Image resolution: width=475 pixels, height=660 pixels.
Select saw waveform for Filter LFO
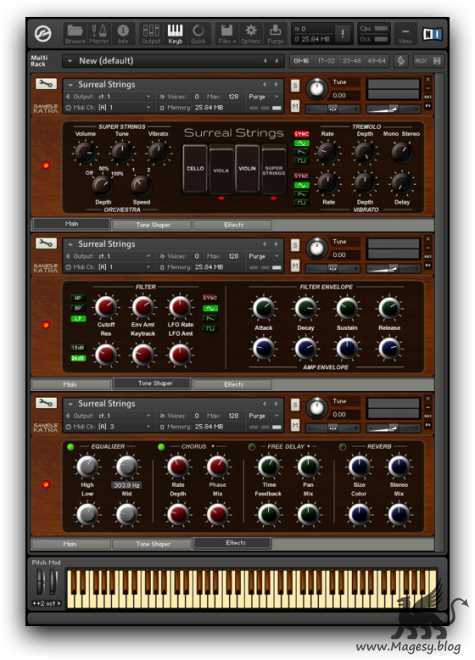tap(210, 318)
